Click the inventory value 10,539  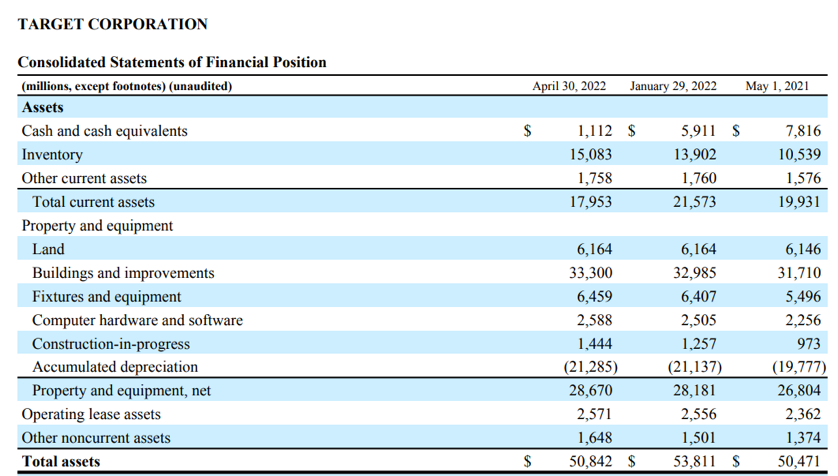click(799, 154)
